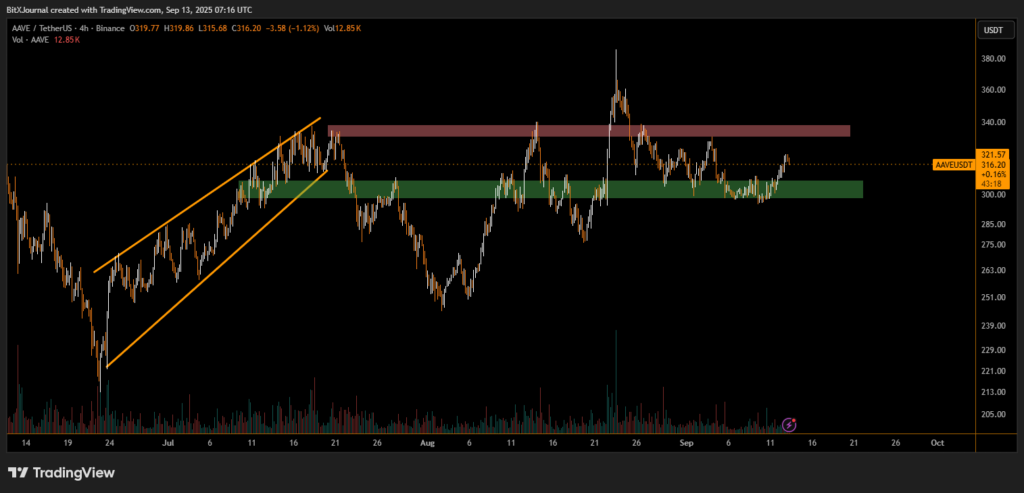This screenshot has width=1024, height=493.
Task: Click the 251.00 level on price axis
Action: [993, 297]
